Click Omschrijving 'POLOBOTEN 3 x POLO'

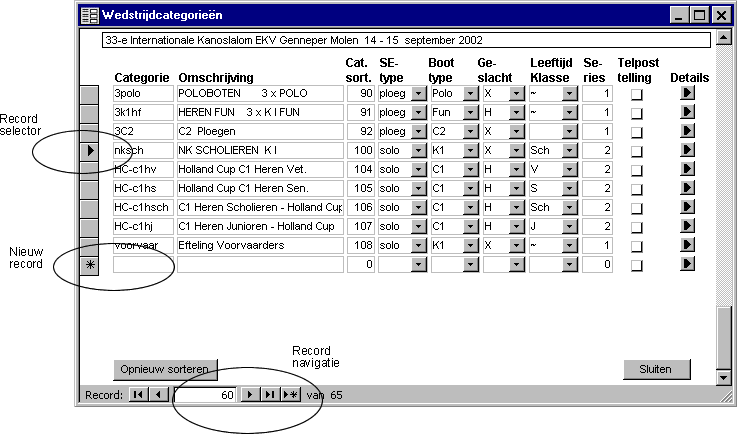260,94
